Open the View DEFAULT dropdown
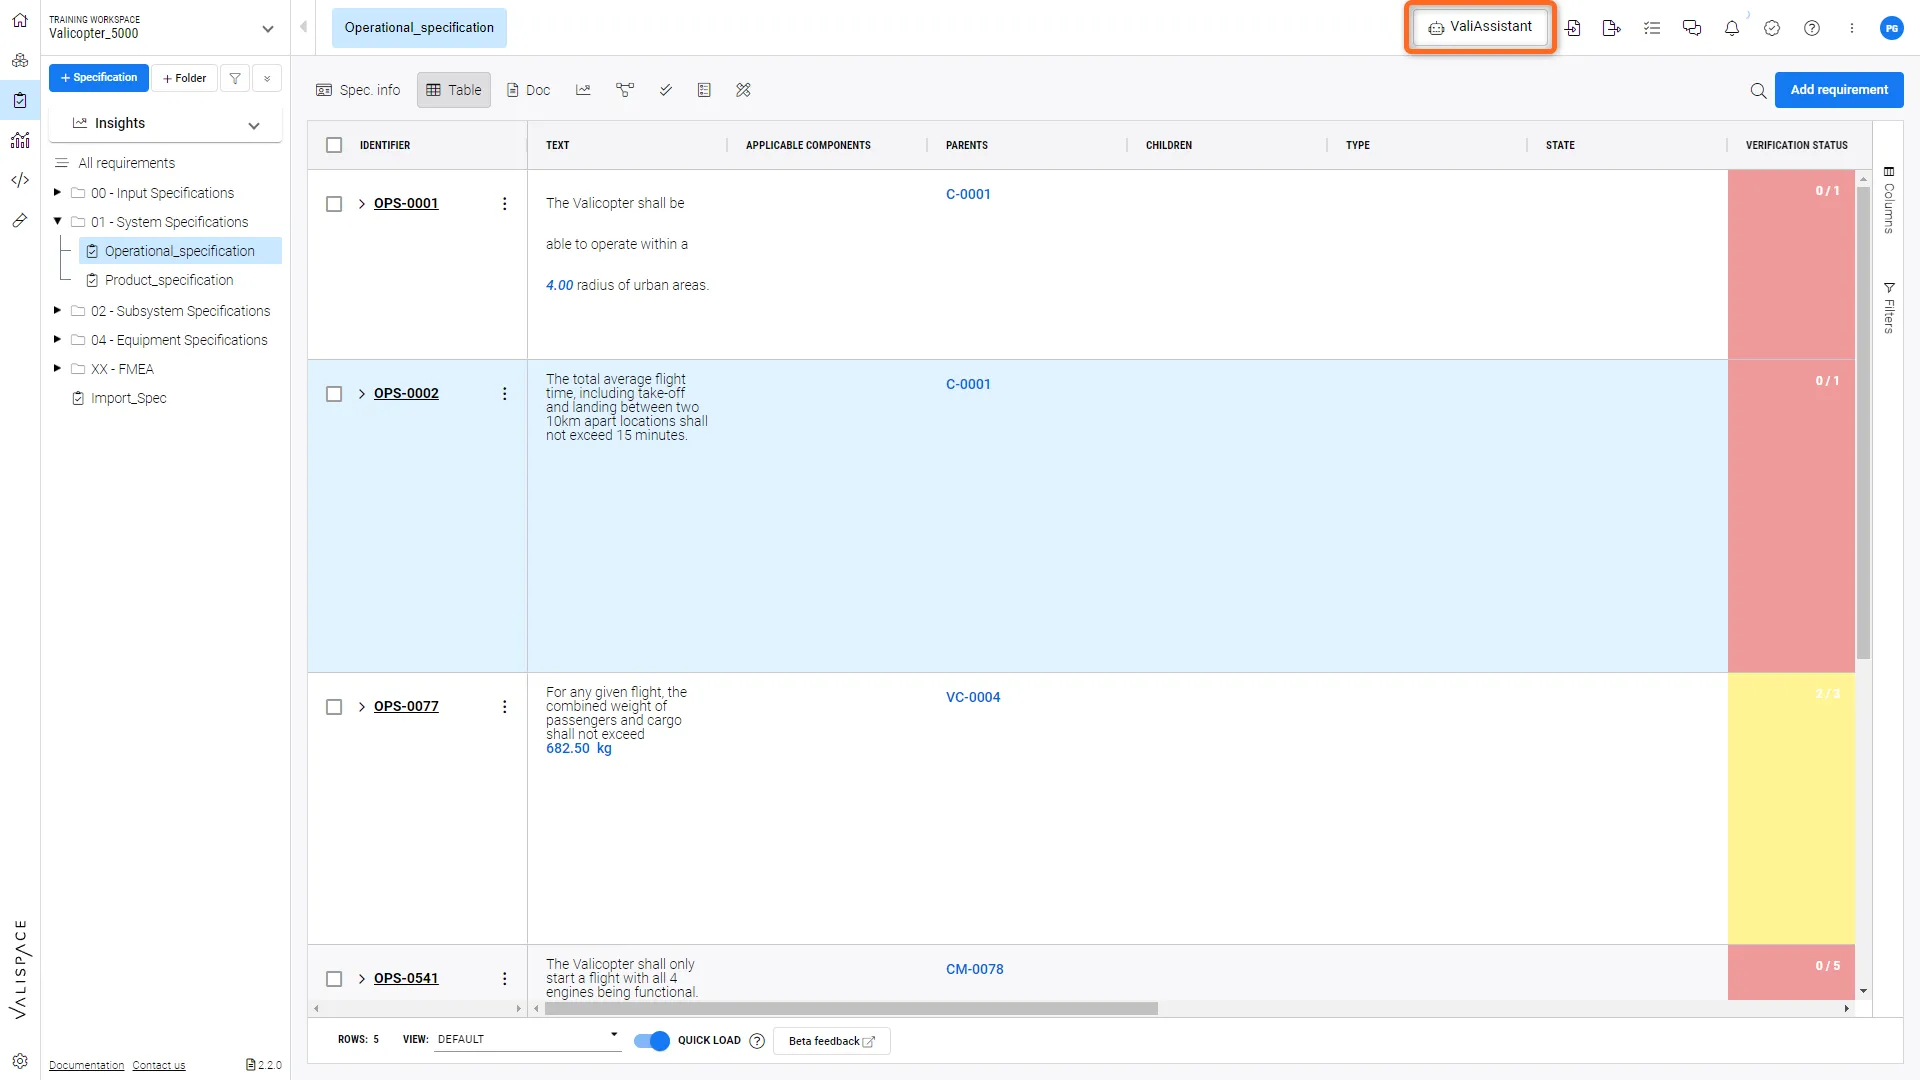Screen dimensions: 1920x1080 click(x=527, y=1039)
